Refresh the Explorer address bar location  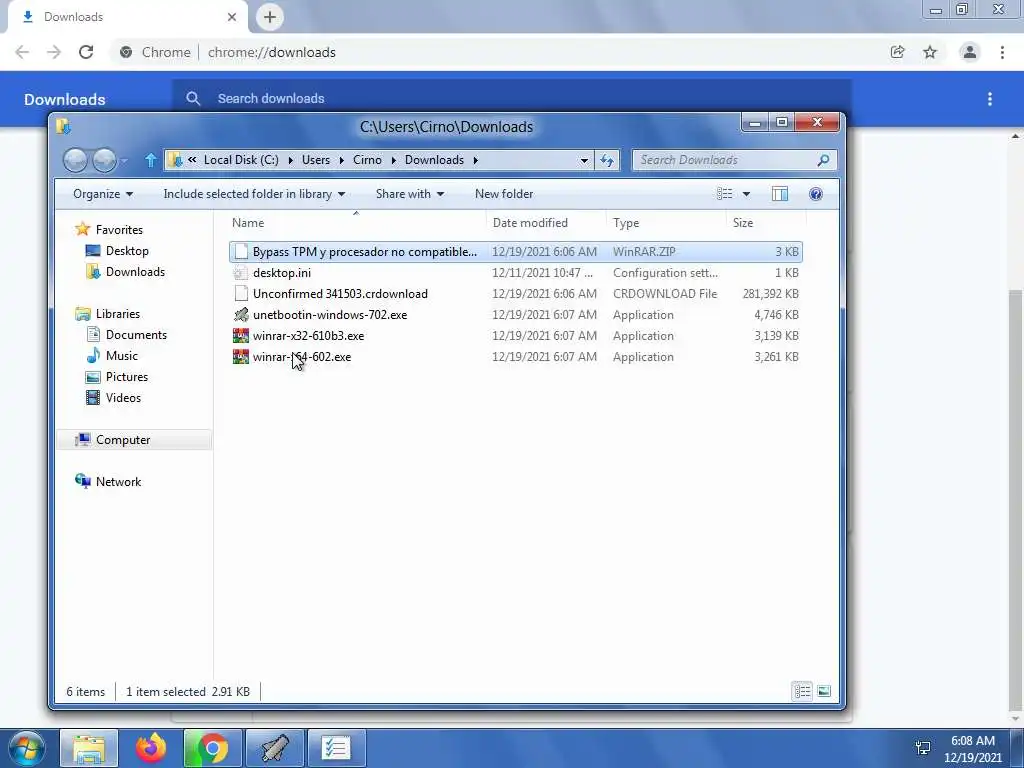pyautogui.click(x=607, y=160)
